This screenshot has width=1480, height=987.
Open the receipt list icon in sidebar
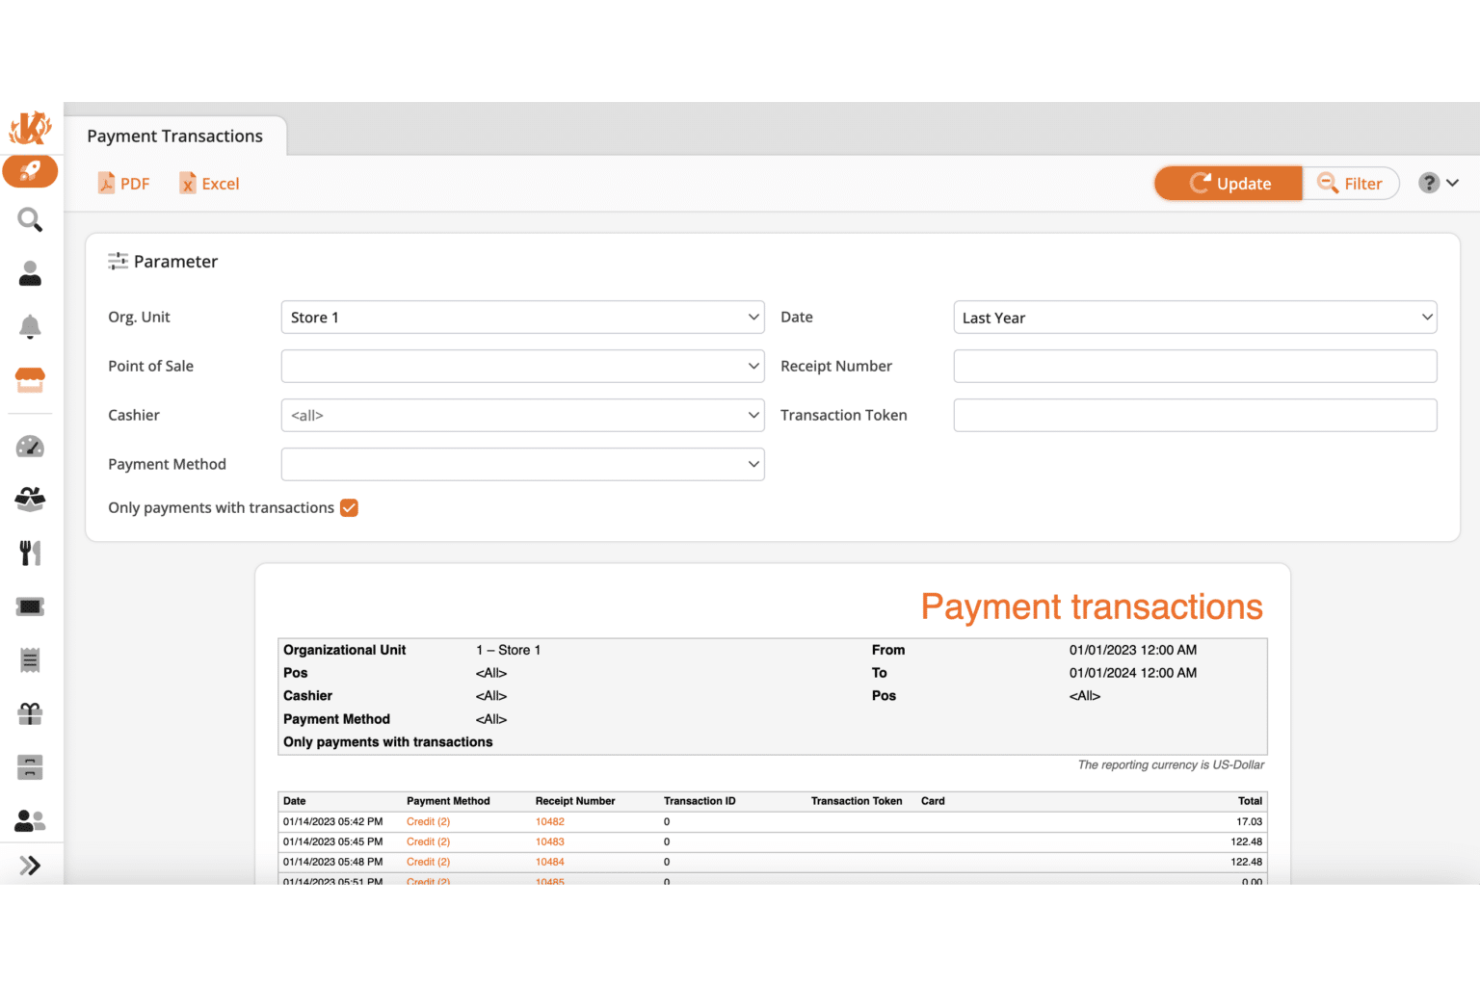click(x=30, y=660)
